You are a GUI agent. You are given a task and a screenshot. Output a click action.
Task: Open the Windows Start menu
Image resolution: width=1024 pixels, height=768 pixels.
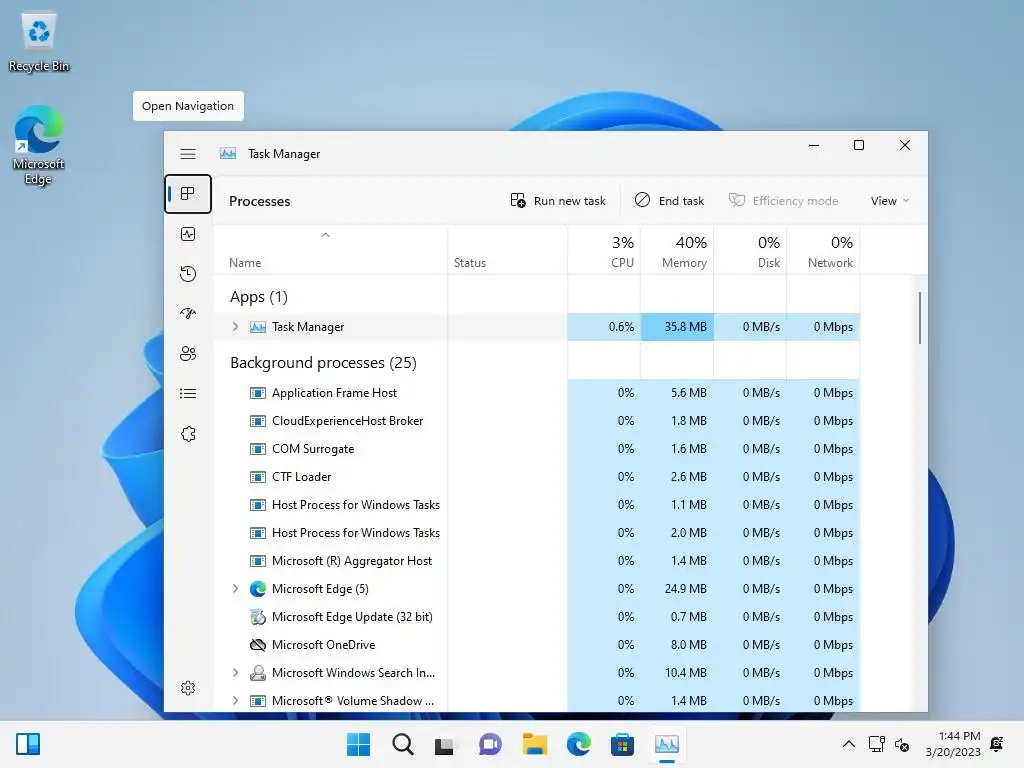tap(359, 744)
